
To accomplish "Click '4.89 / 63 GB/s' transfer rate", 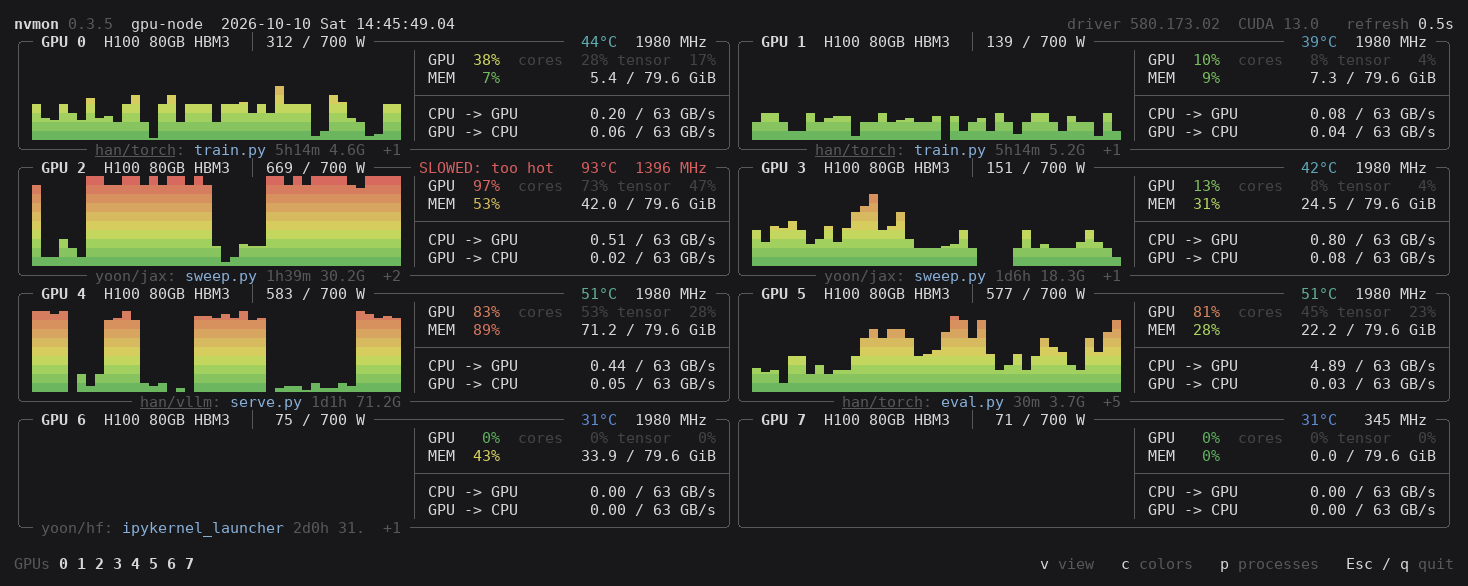I will (1373, 366).
